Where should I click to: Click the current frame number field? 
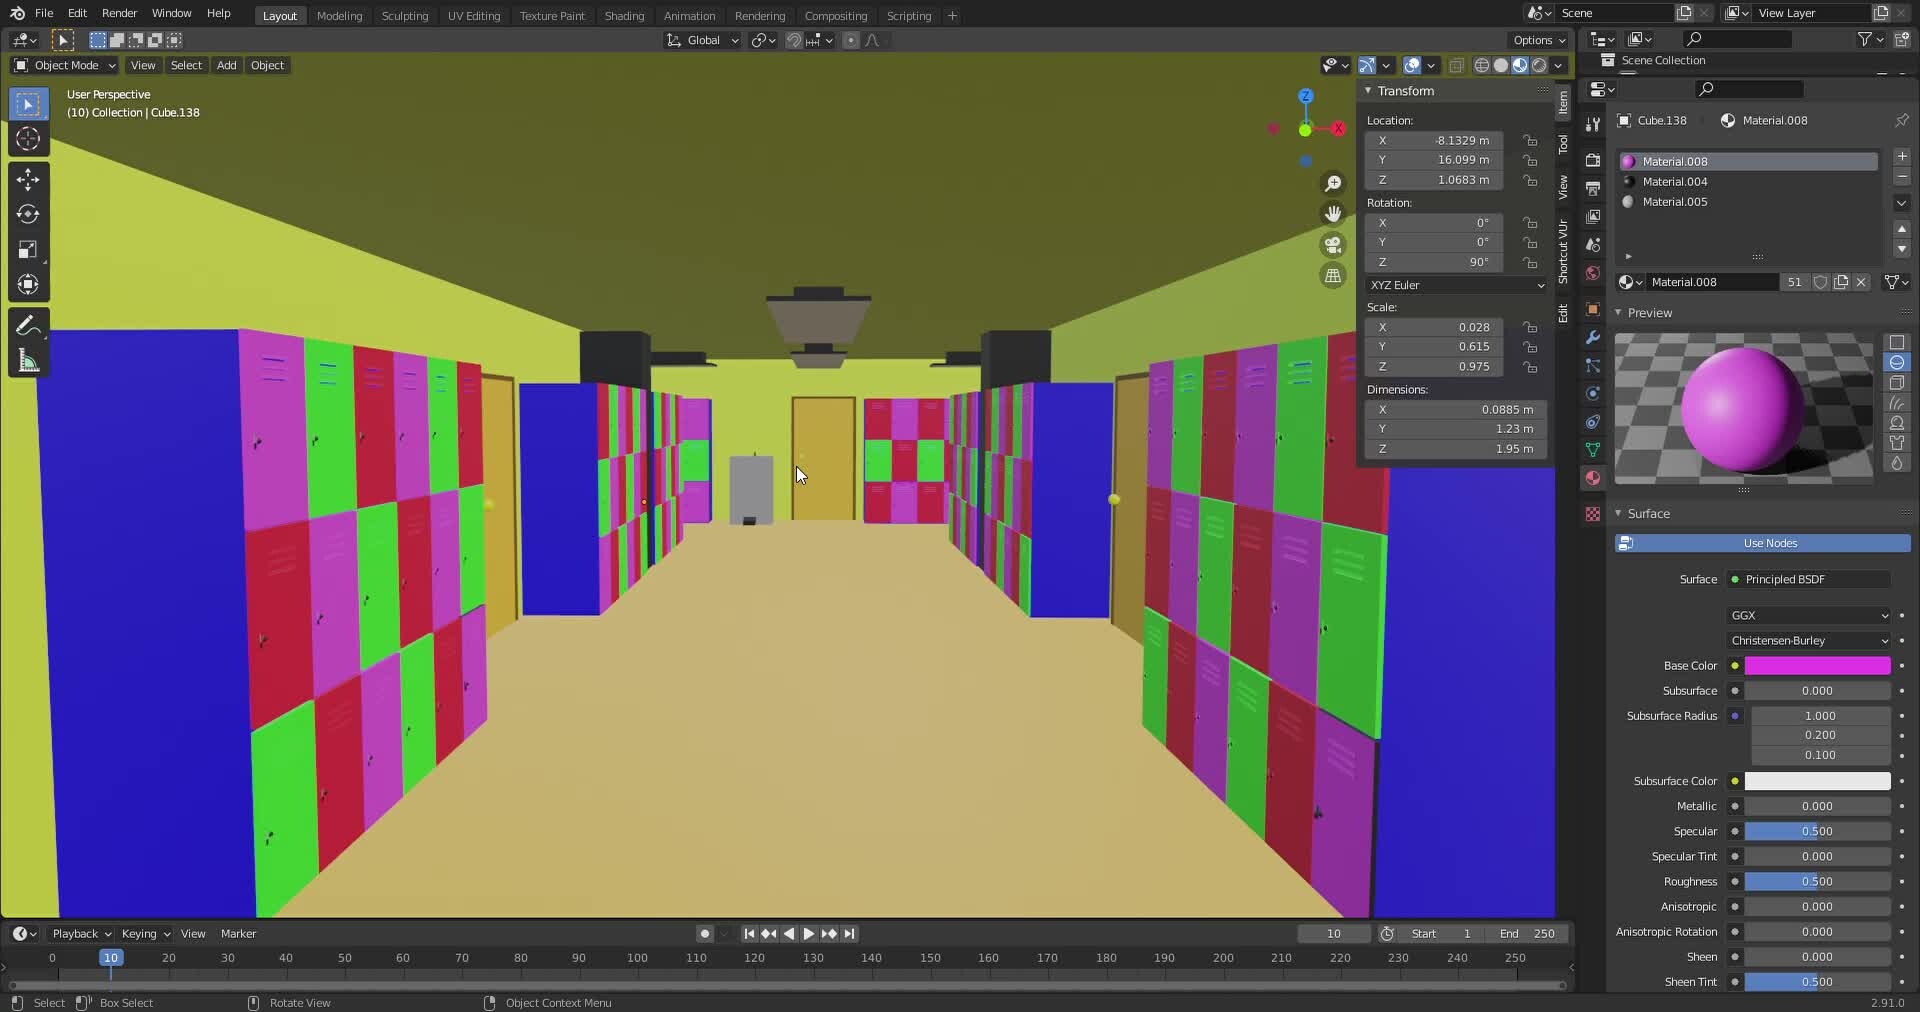(x=1333, y=933)
